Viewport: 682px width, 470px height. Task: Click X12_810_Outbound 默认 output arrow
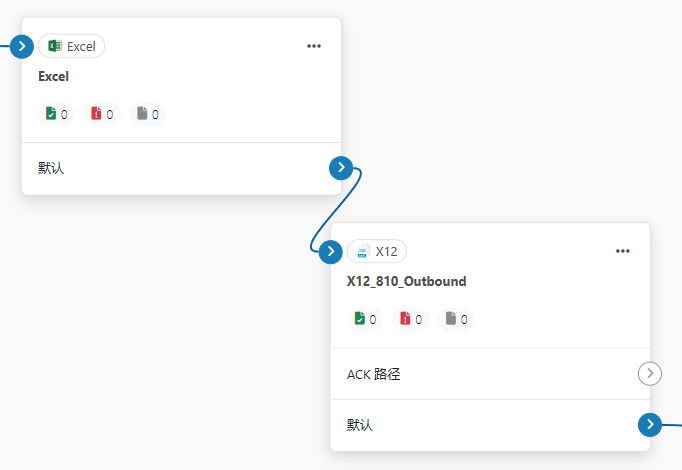(x=650, y=425)
